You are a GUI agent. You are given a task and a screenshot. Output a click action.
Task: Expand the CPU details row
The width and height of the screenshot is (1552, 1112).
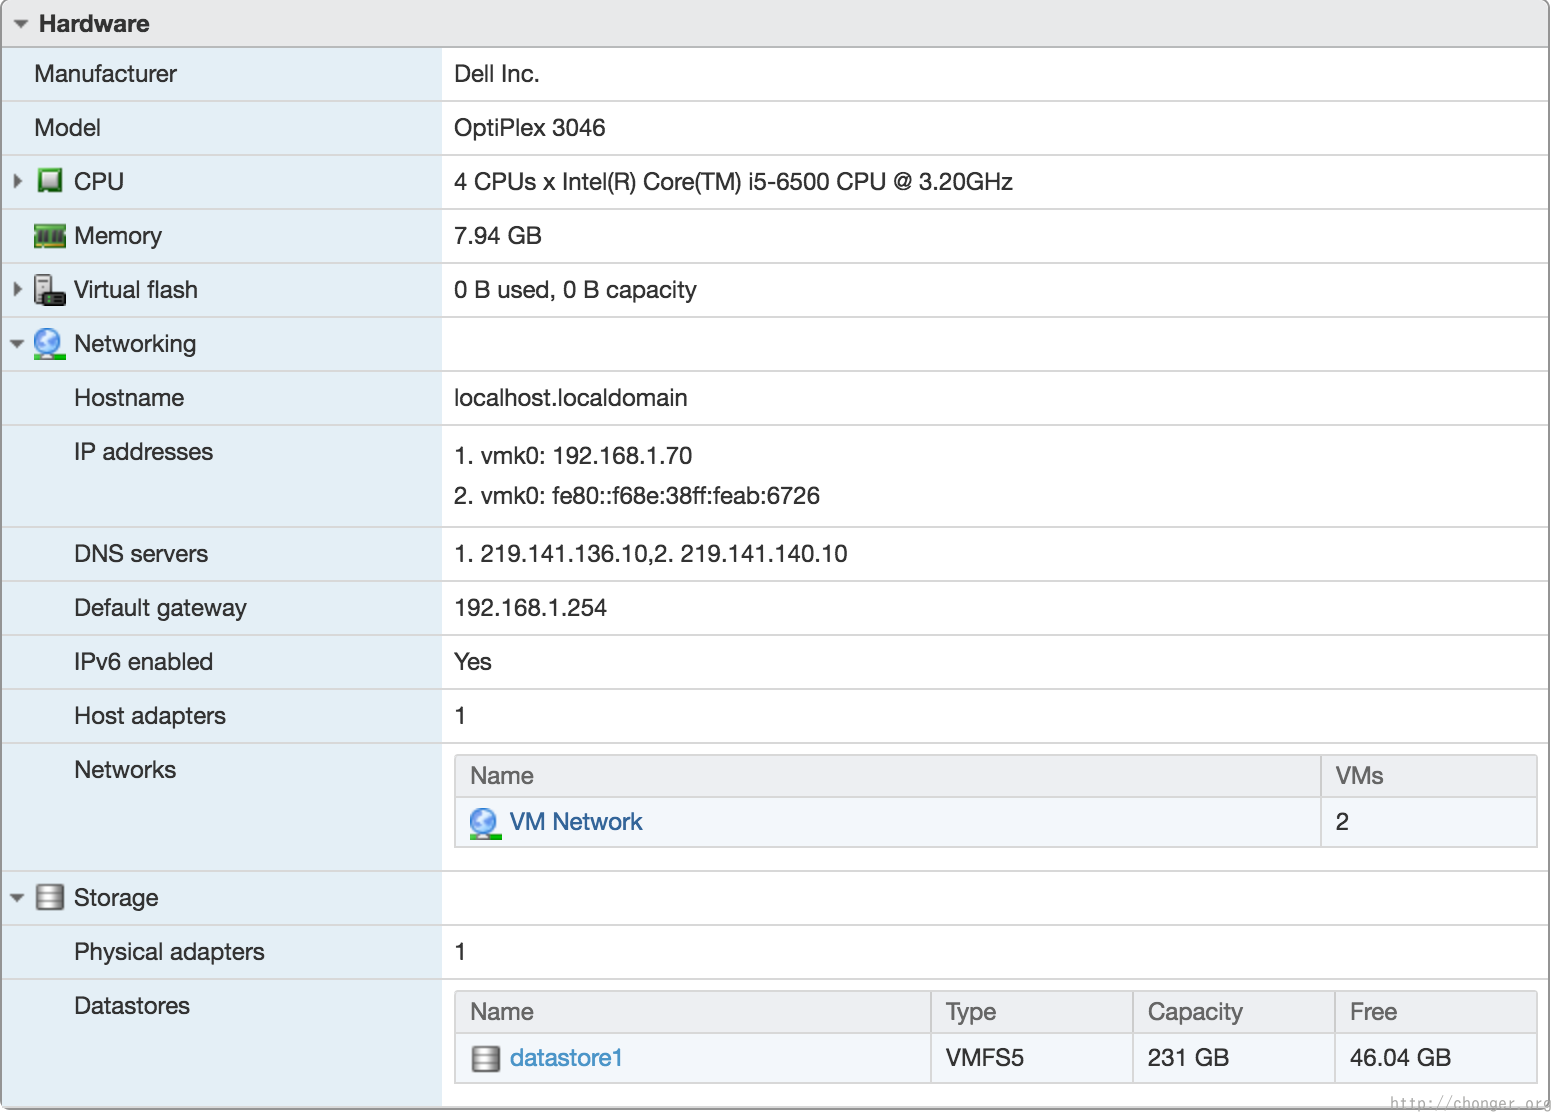(17, 181)
